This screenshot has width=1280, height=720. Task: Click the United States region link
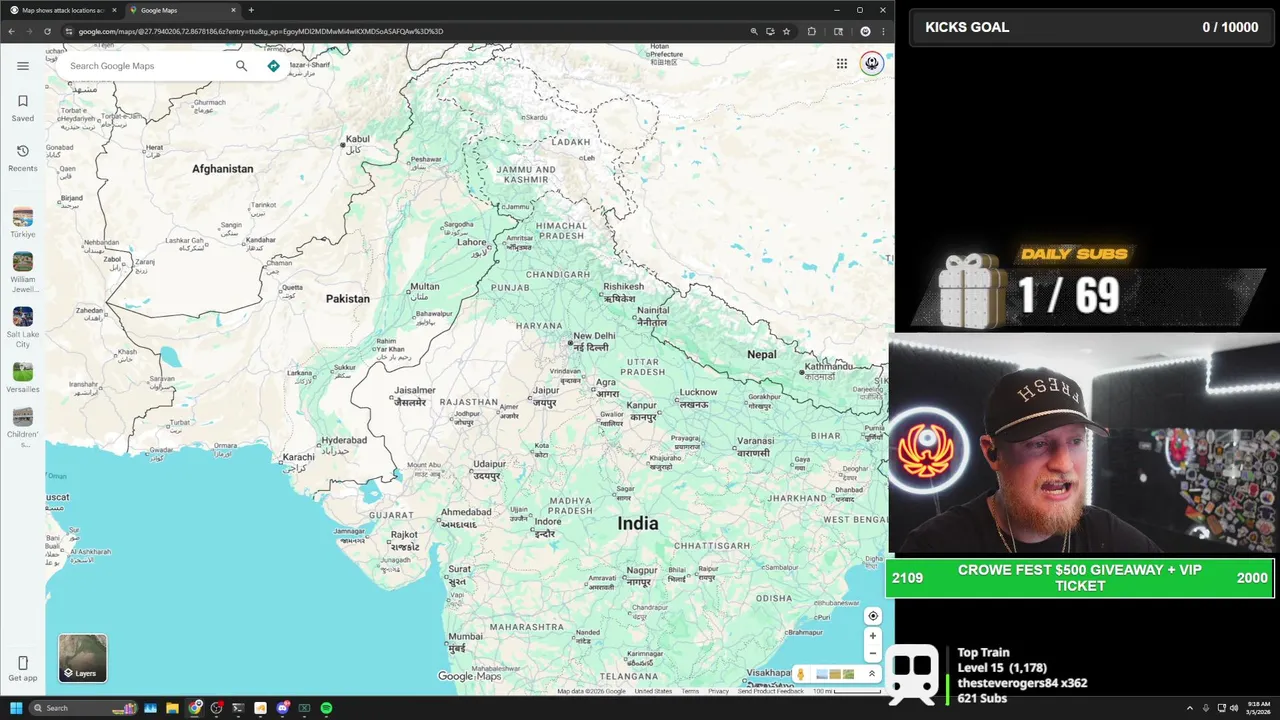pos(653,691)
